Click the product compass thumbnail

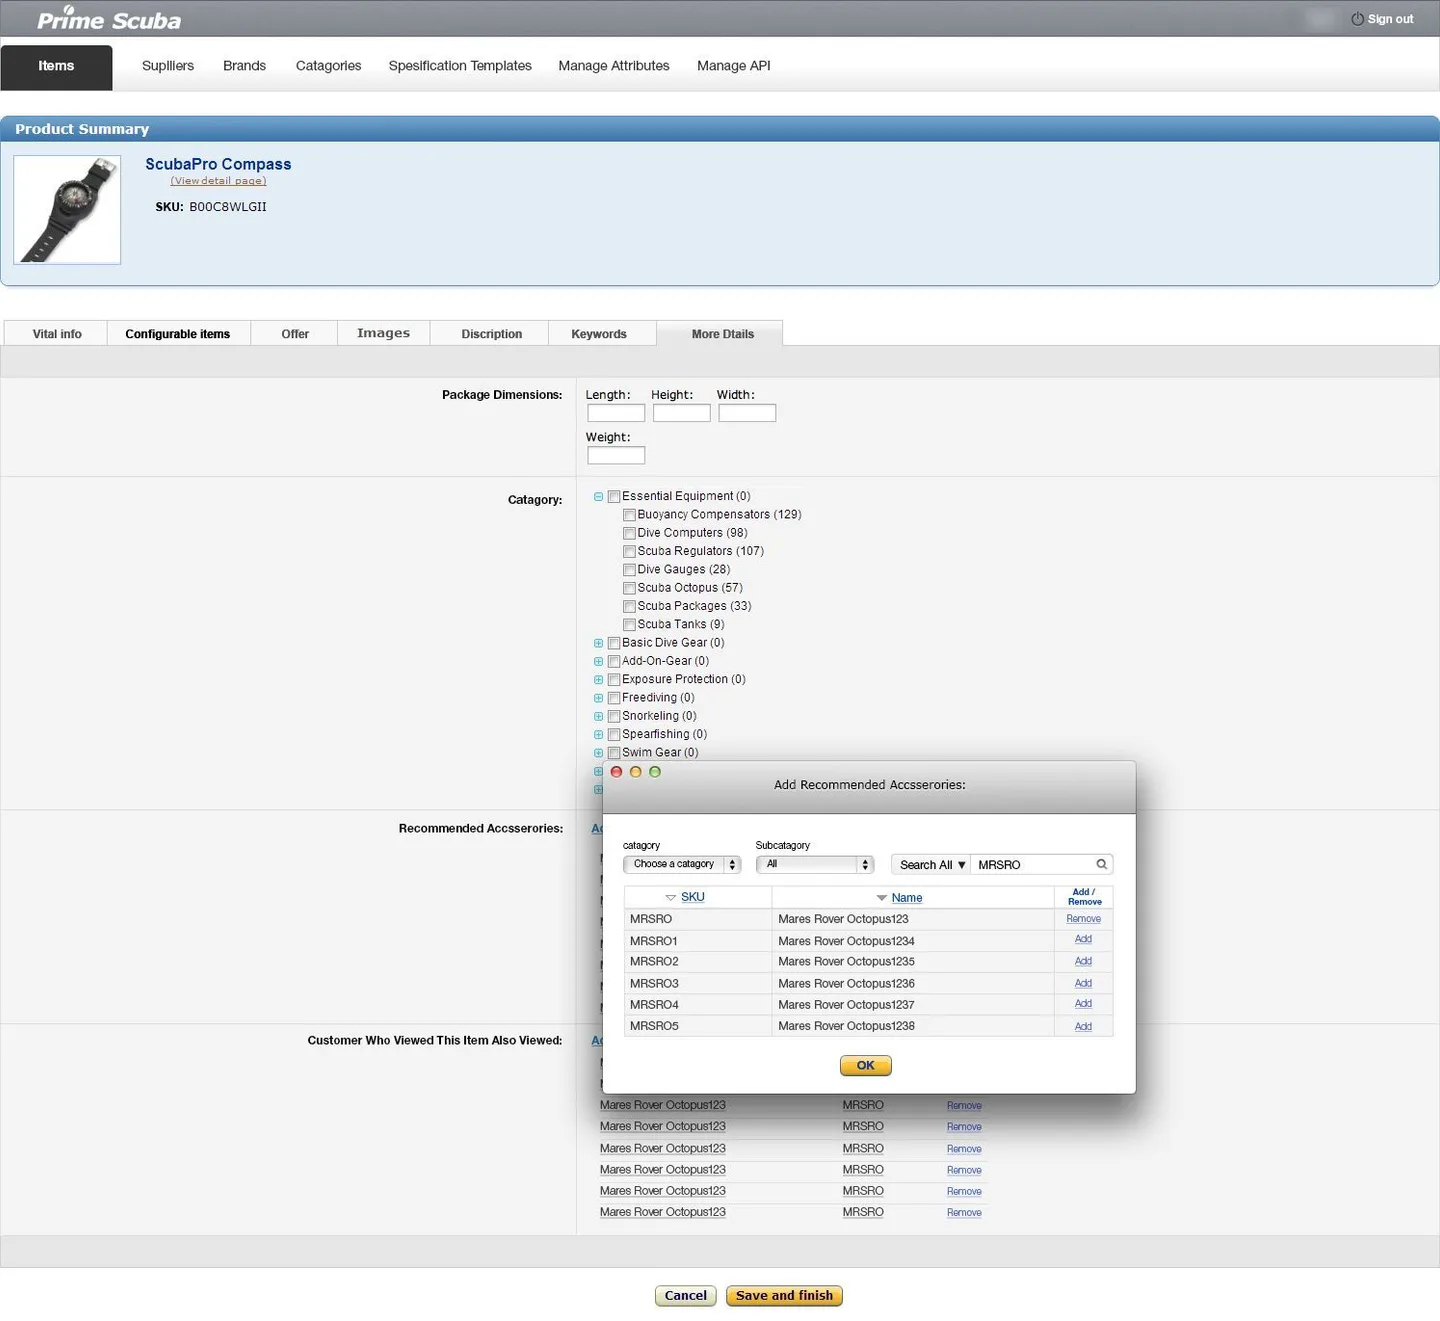pos(67,210)
